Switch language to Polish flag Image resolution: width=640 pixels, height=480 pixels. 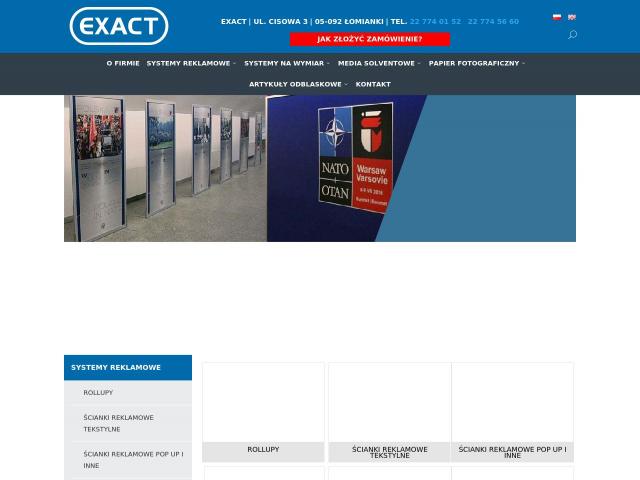[x=557, y=17]
